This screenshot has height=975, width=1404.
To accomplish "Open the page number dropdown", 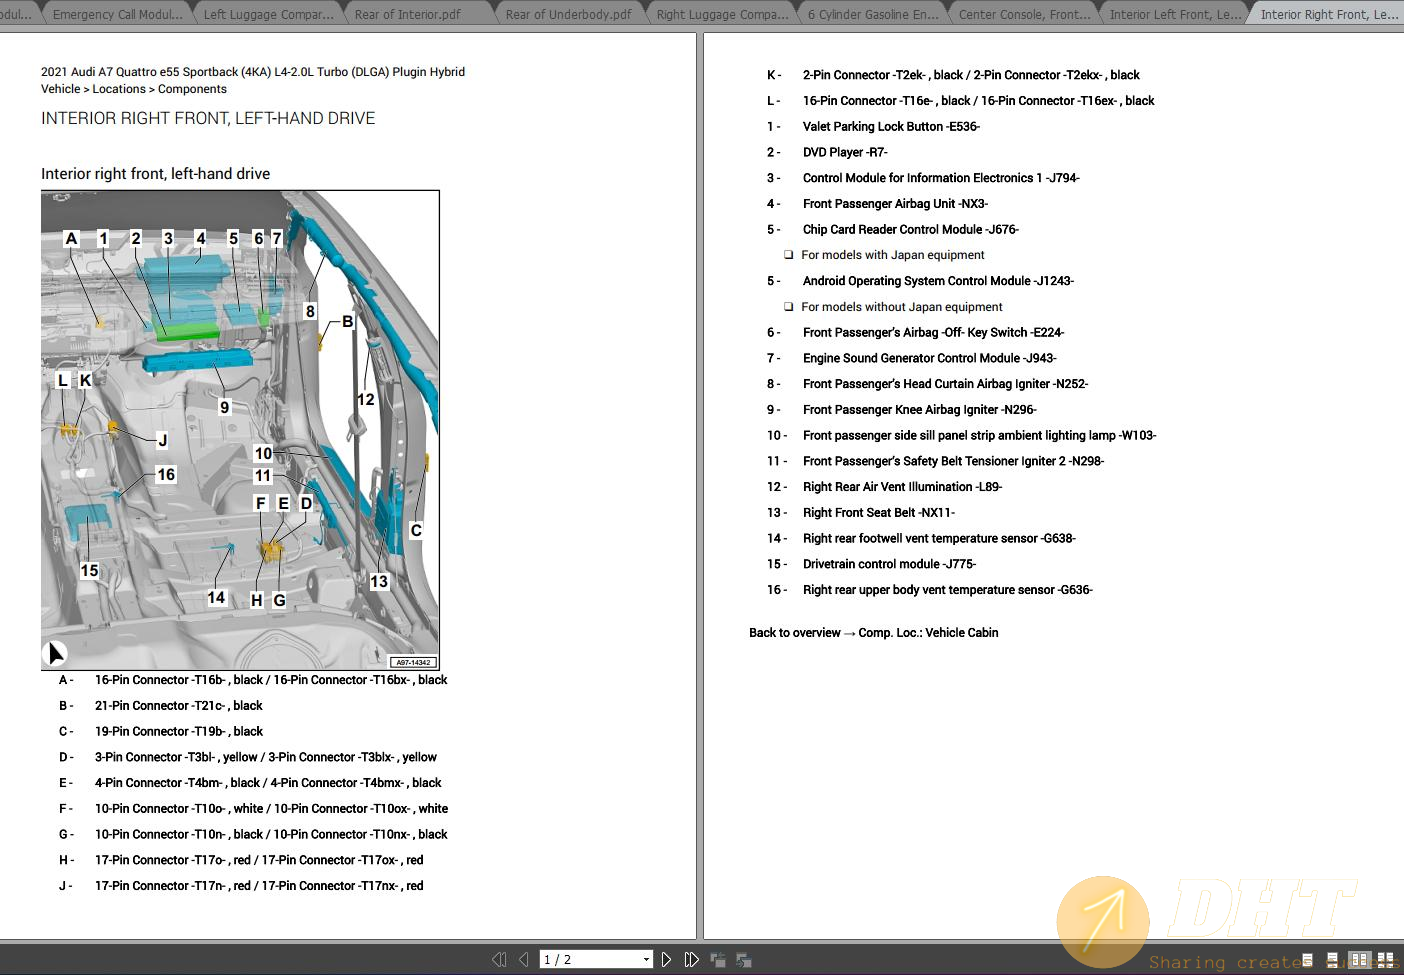I will [646, 960].
